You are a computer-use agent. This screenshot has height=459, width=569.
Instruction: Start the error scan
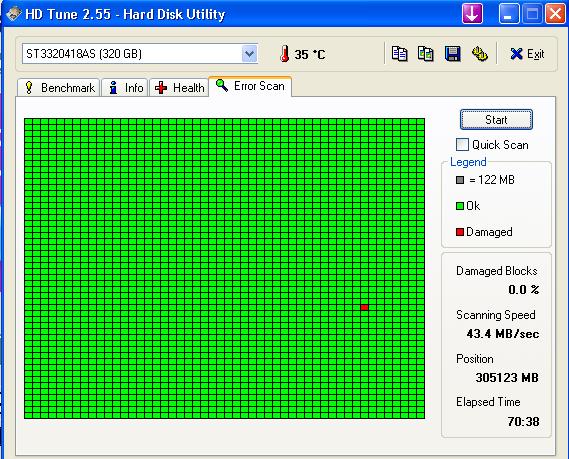pos(496,120)
